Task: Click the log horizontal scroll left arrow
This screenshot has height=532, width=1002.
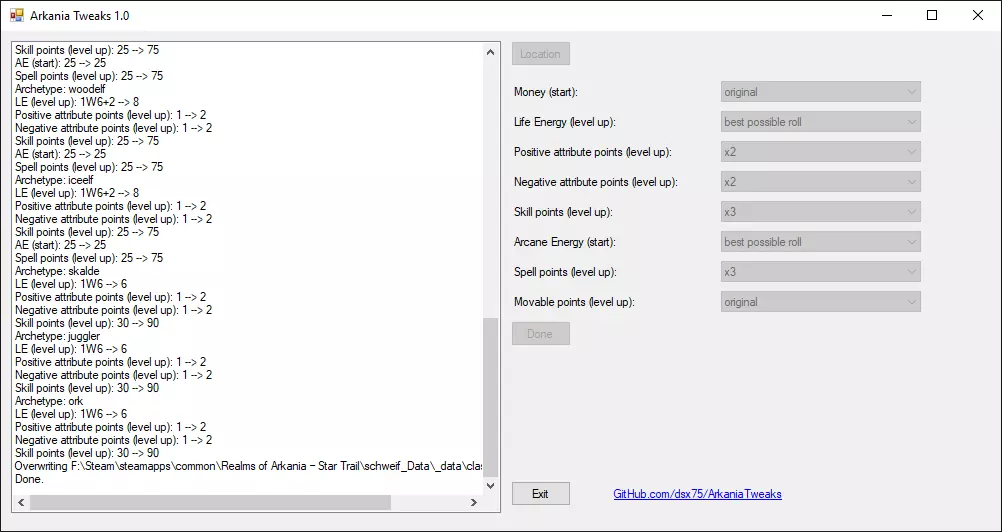Action: tap(20, 503)
